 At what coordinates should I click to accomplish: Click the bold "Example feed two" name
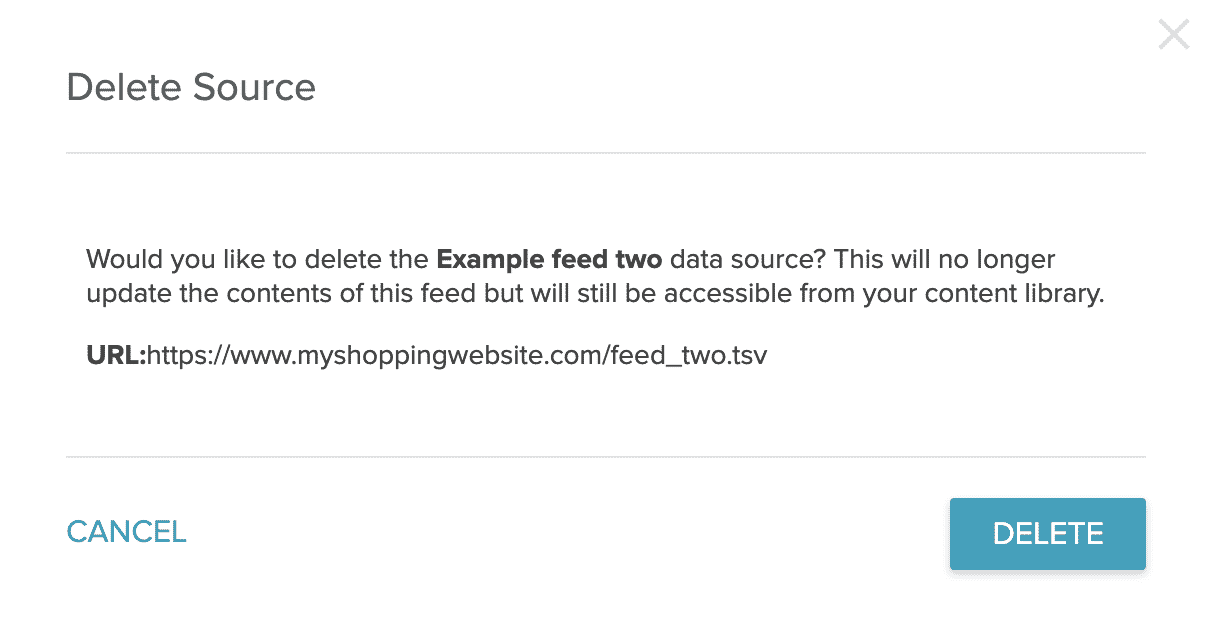tap(549, 260)
